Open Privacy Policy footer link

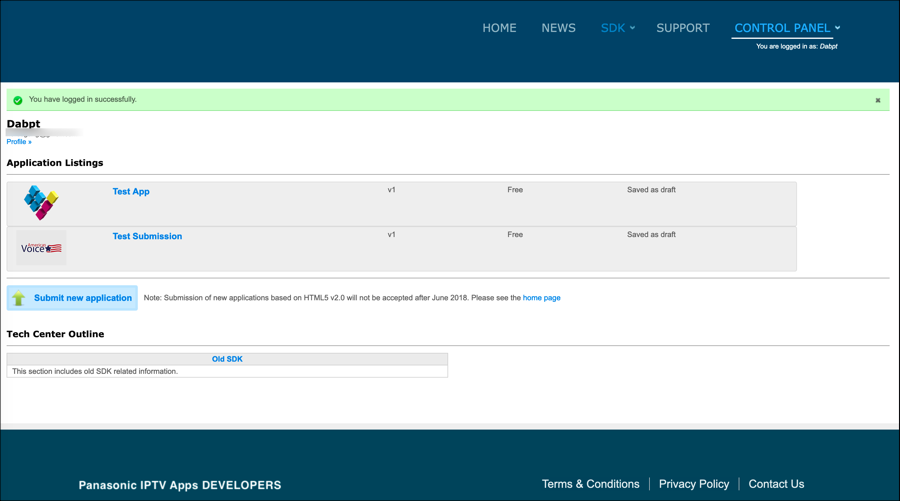[694, 484]
